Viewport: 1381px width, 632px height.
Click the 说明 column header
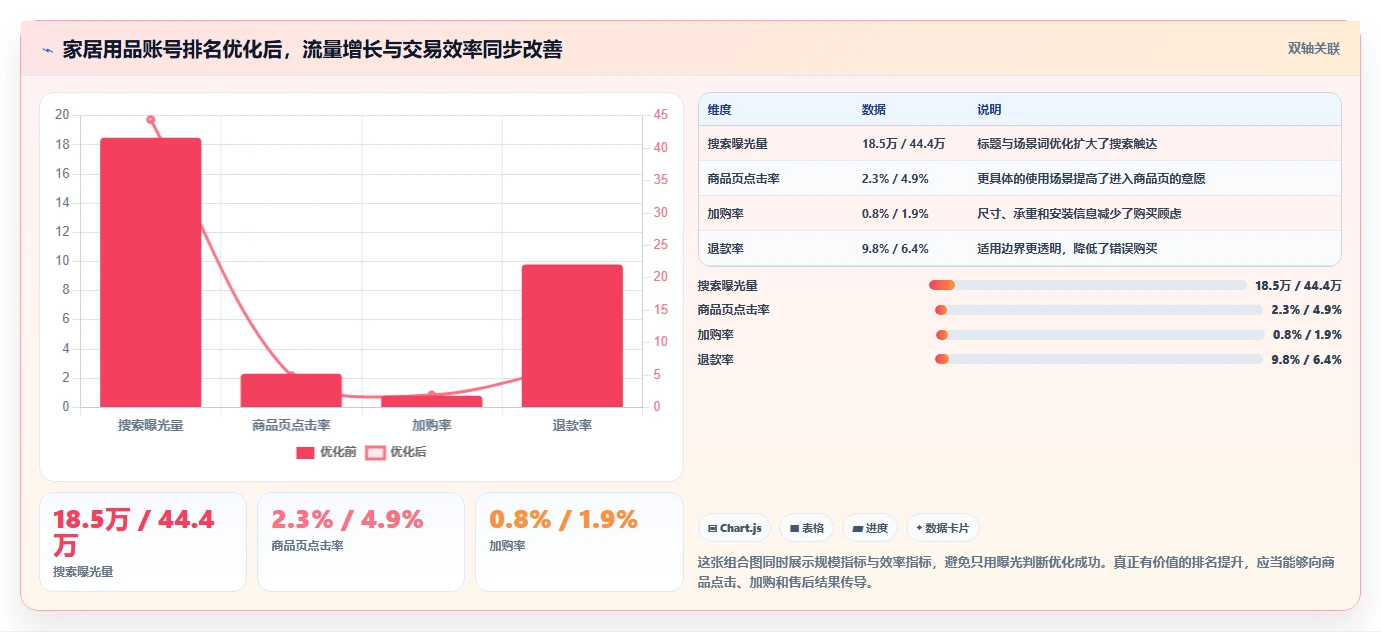(989, 110)
